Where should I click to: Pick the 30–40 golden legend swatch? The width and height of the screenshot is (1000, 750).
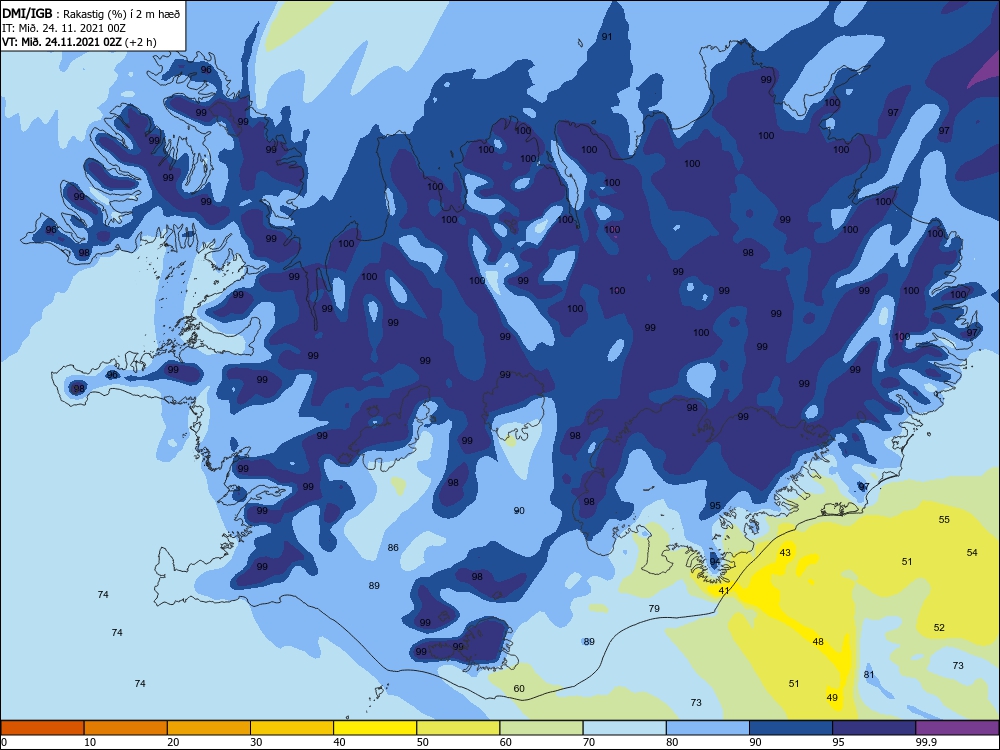(x=292, y=728)
